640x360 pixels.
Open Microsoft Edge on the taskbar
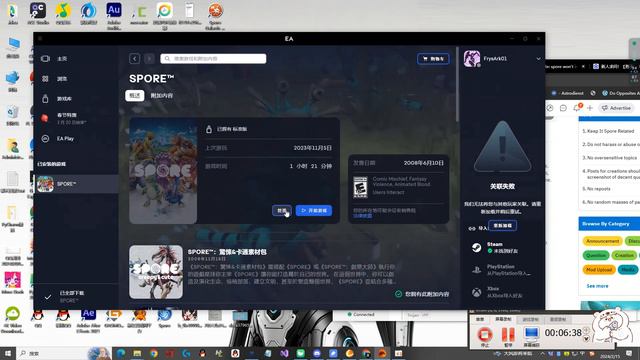pos(121,353)
